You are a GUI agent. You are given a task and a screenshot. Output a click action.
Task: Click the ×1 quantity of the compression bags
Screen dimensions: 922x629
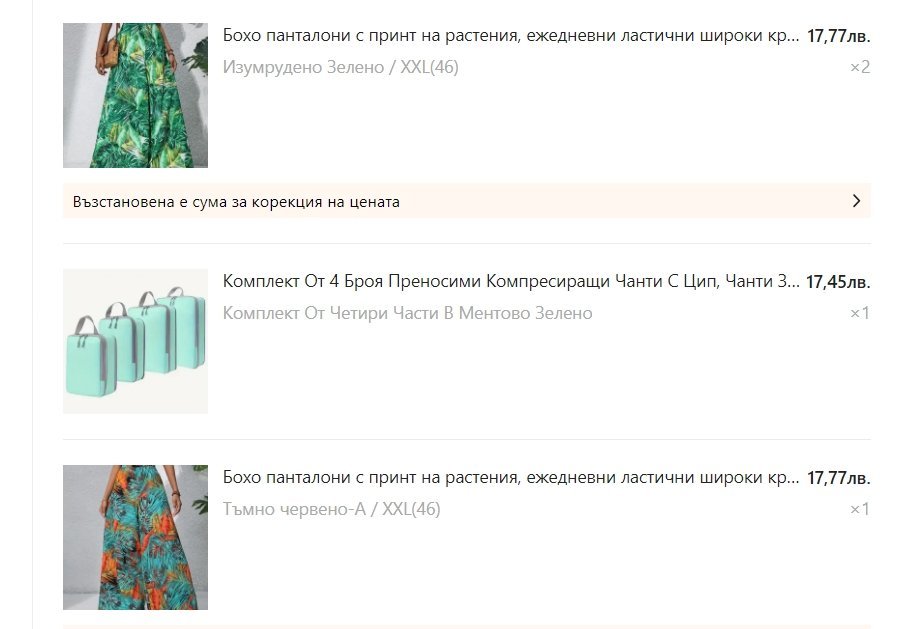[860, 313]
